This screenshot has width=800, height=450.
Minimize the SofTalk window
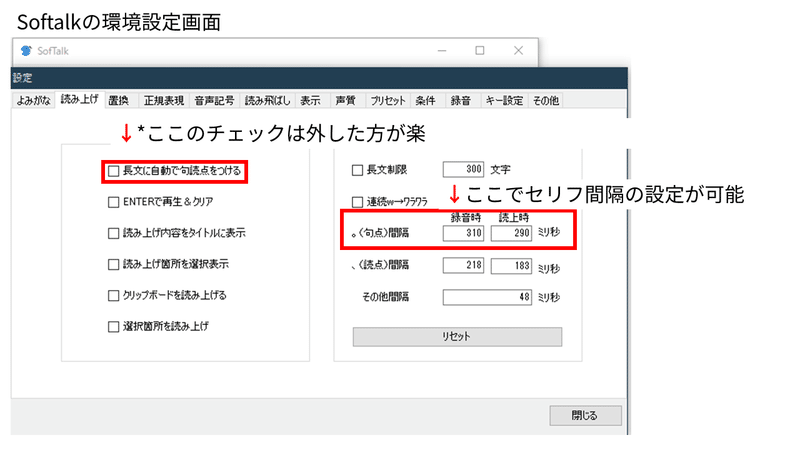[442, 51]
